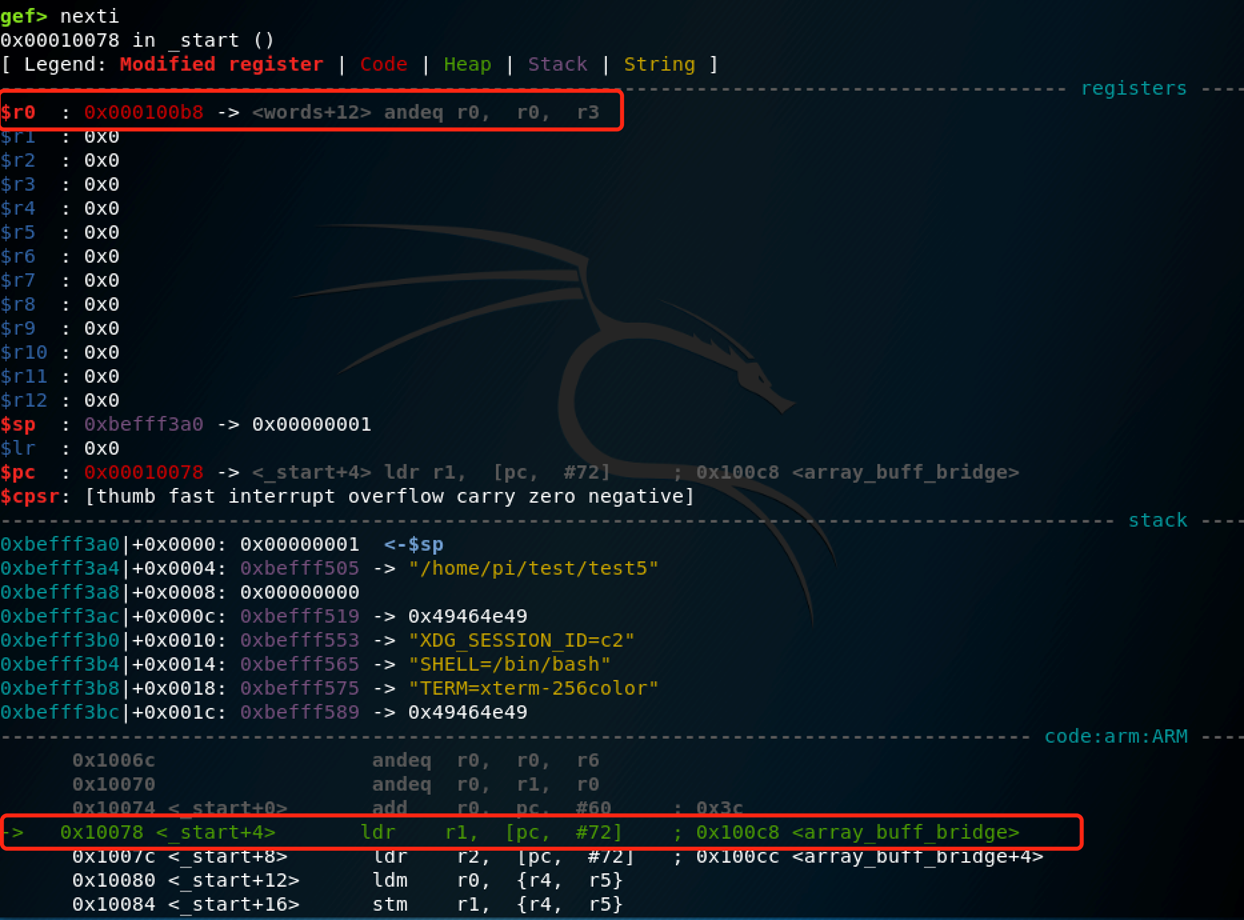Click pointer 0xbefff589 in the stack

click(299, 712)
